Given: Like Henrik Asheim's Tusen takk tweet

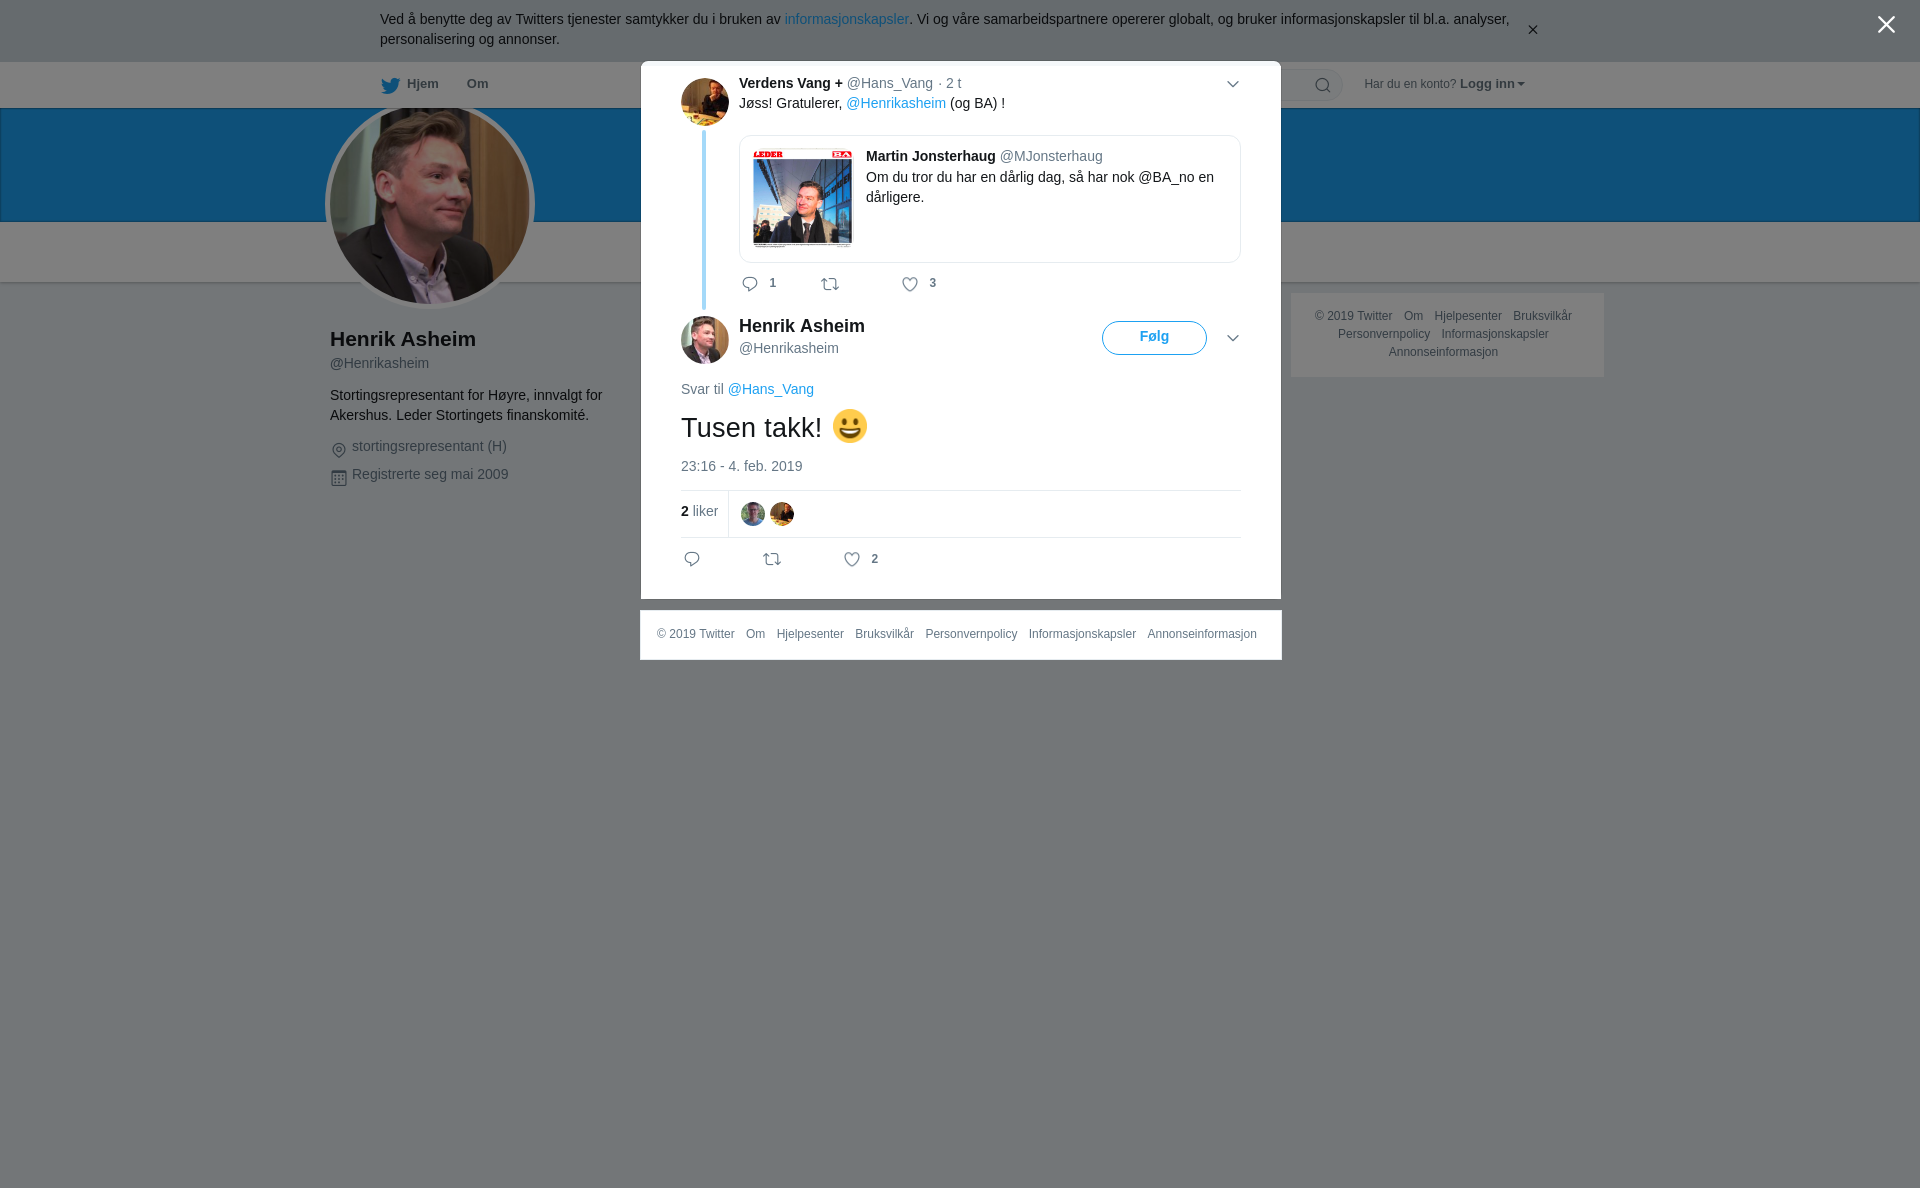Looking at the screenshot, I should pyautogui.click(x=852, y=559).
